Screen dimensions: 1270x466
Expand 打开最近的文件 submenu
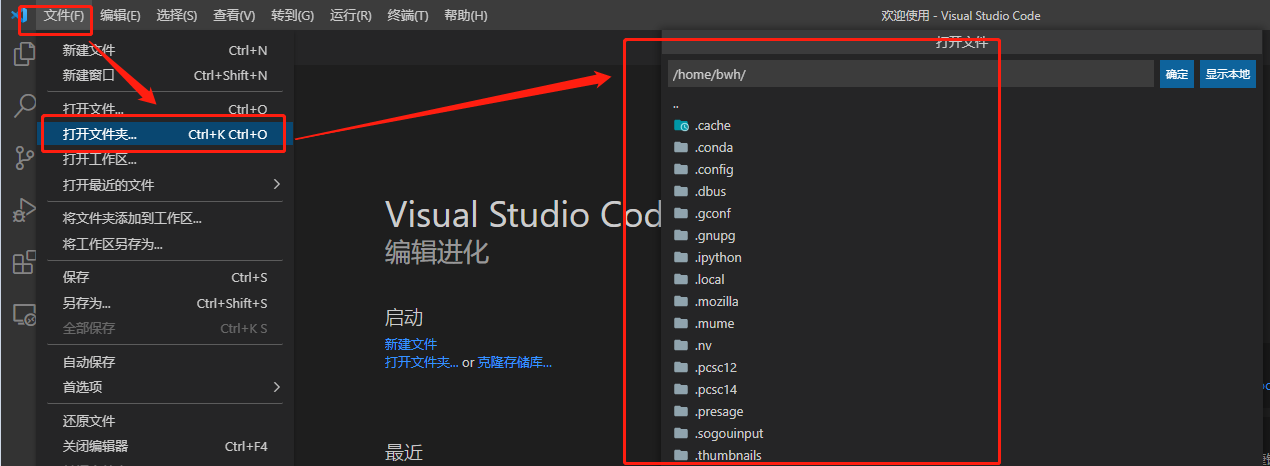point(164,185)
